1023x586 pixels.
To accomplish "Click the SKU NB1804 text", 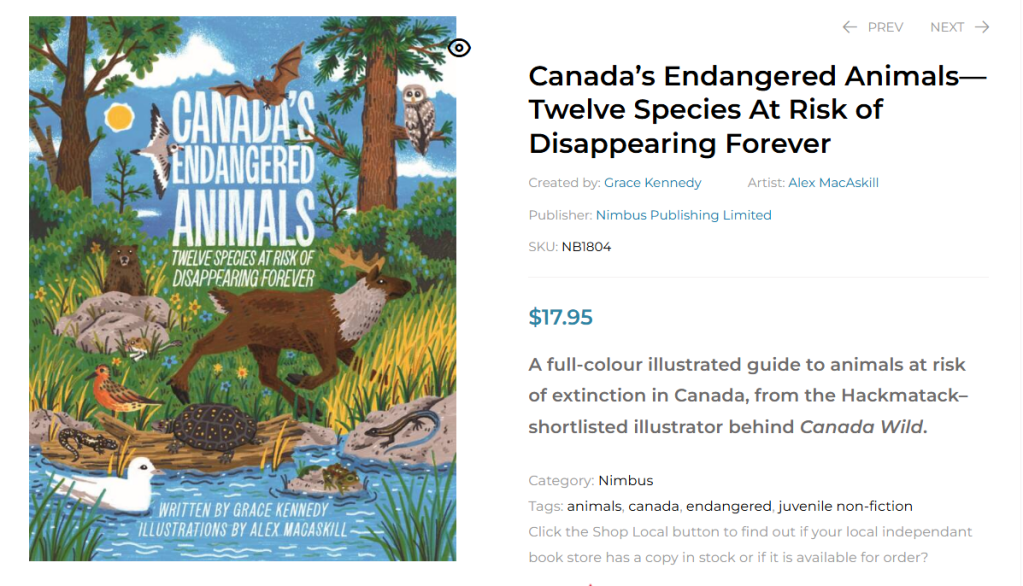I will (585, 247).
